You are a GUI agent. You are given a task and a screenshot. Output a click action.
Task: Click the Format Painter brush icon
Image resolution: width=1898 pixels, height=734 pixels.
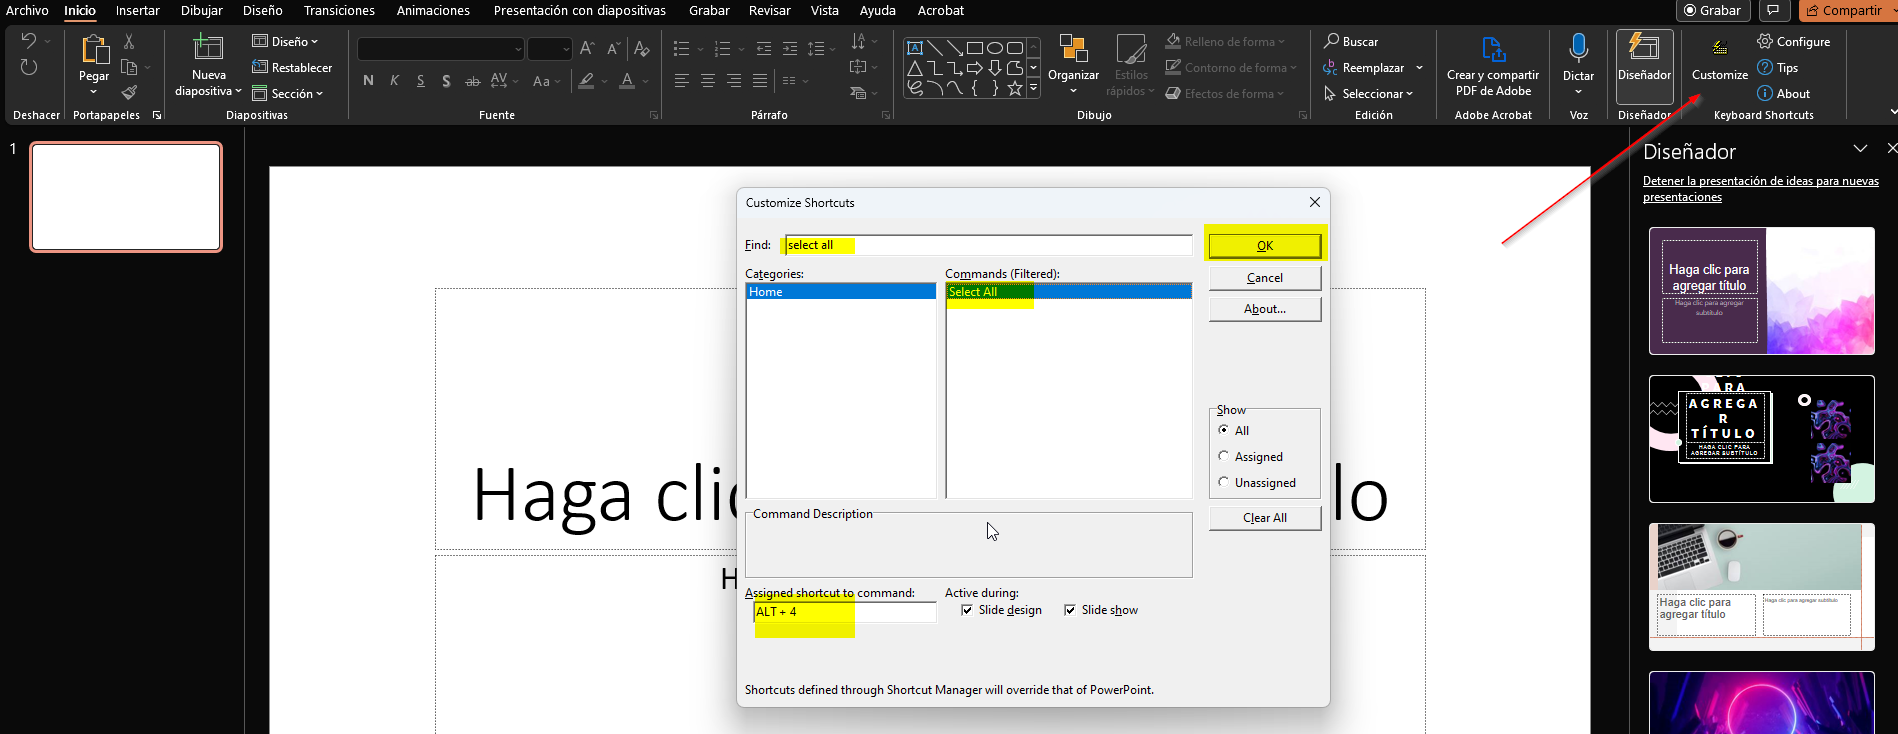pos(129,93)
